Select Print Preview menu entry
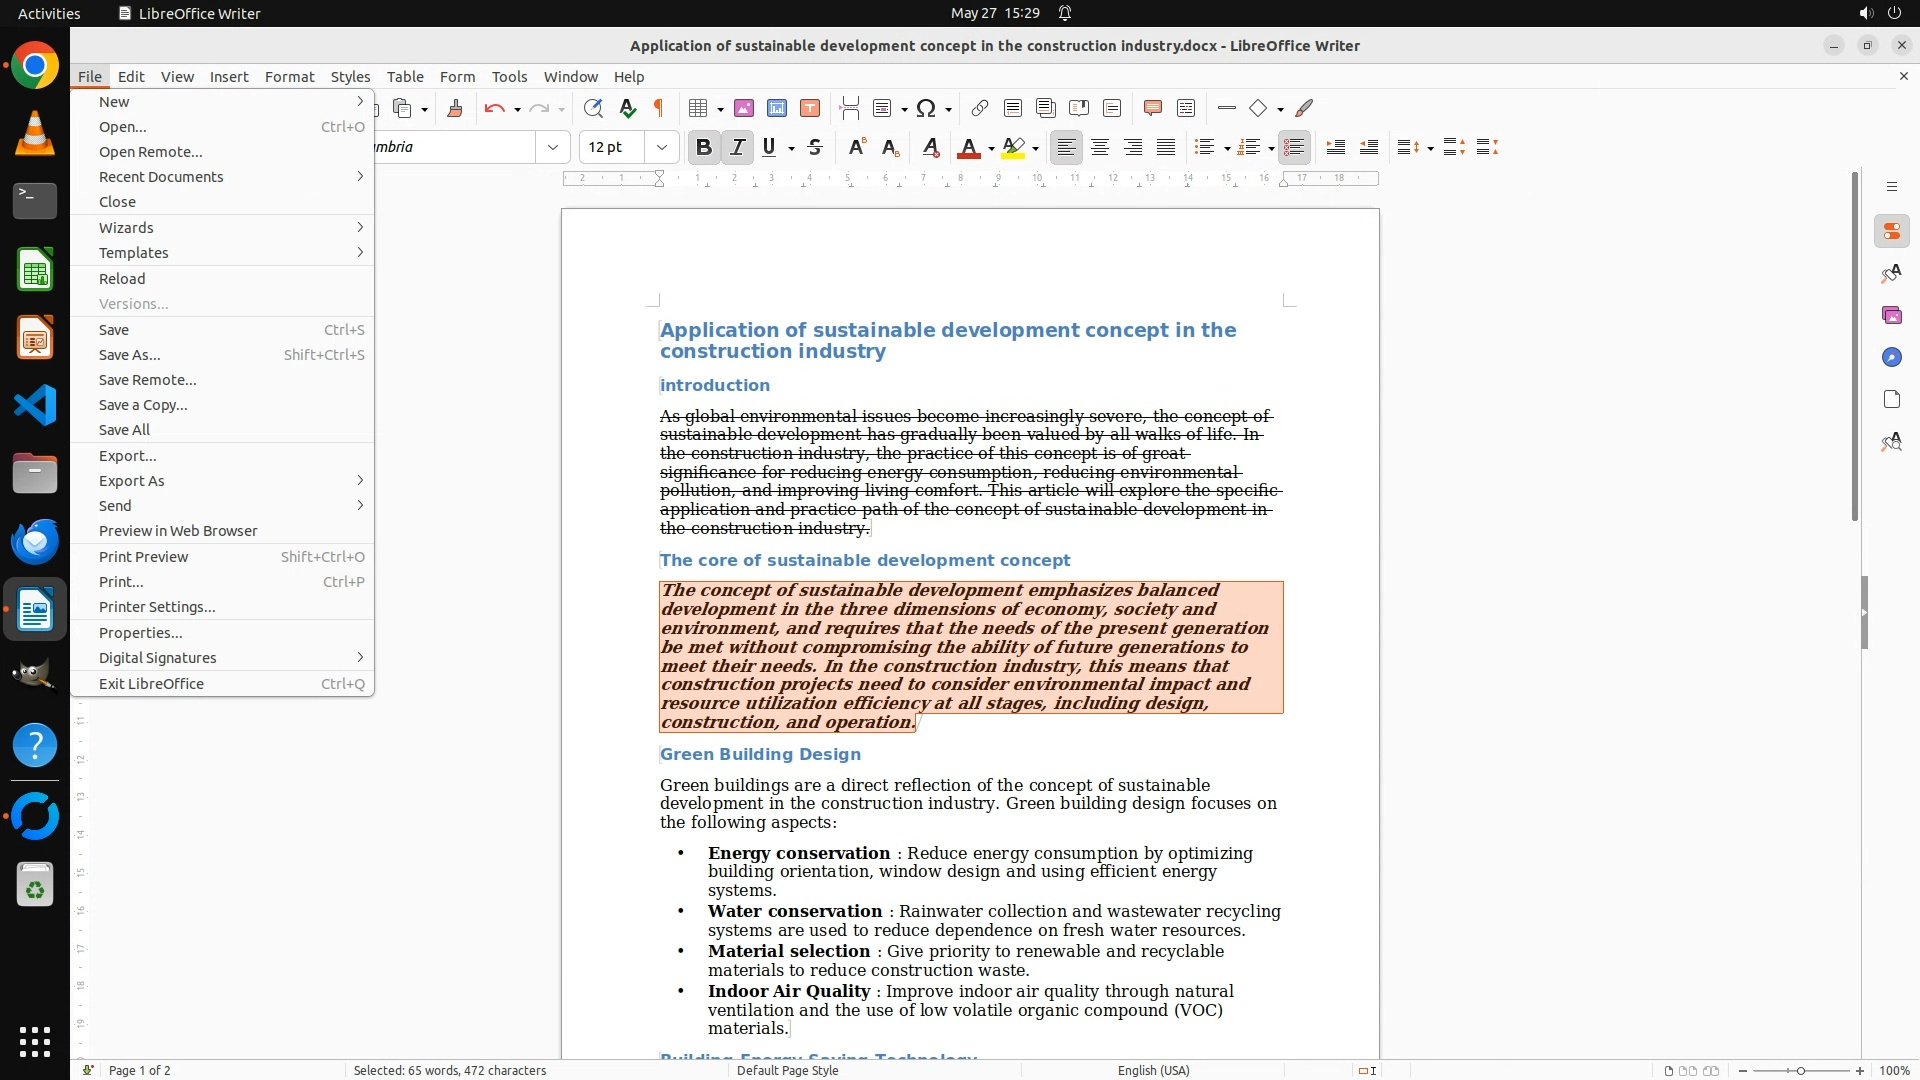1920x1080 pixels. (x=143, y=557)
